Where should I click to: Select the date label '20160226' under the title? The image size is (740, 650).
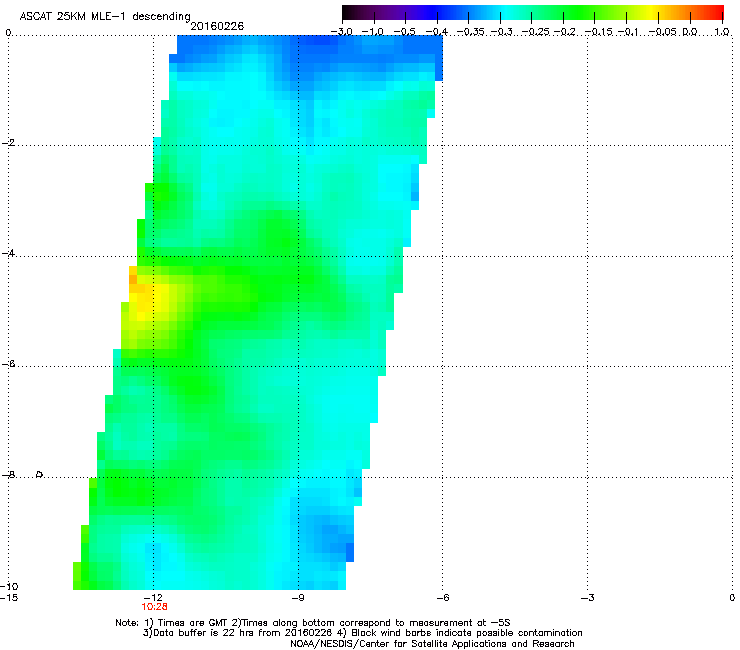click(217, 26)
